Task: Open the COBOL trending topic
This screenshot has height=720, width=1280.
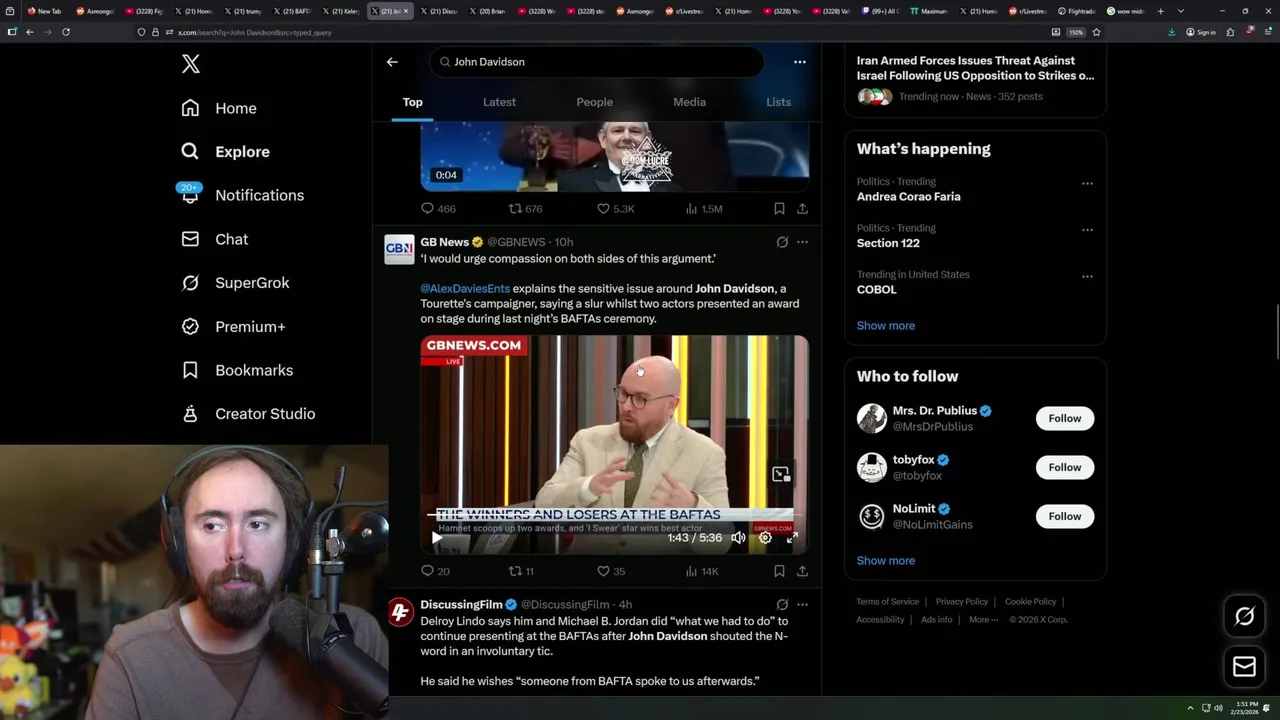Action: click(x=876, y=289)
